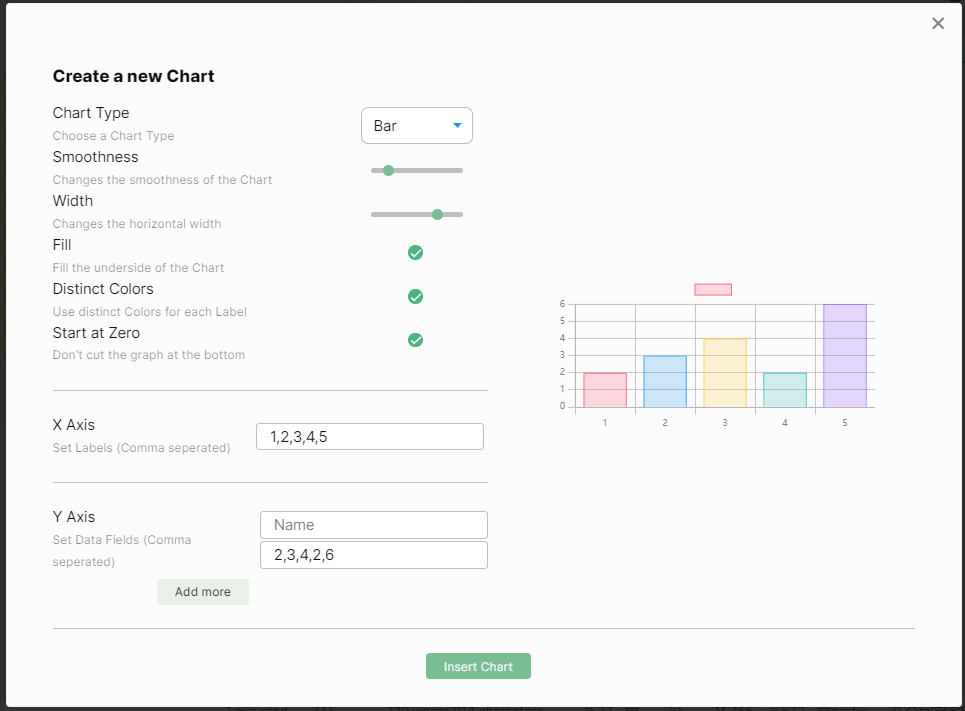Click the yellow bar labeled 3
Screen dimensions: 965x711
(x=725, y=373)
